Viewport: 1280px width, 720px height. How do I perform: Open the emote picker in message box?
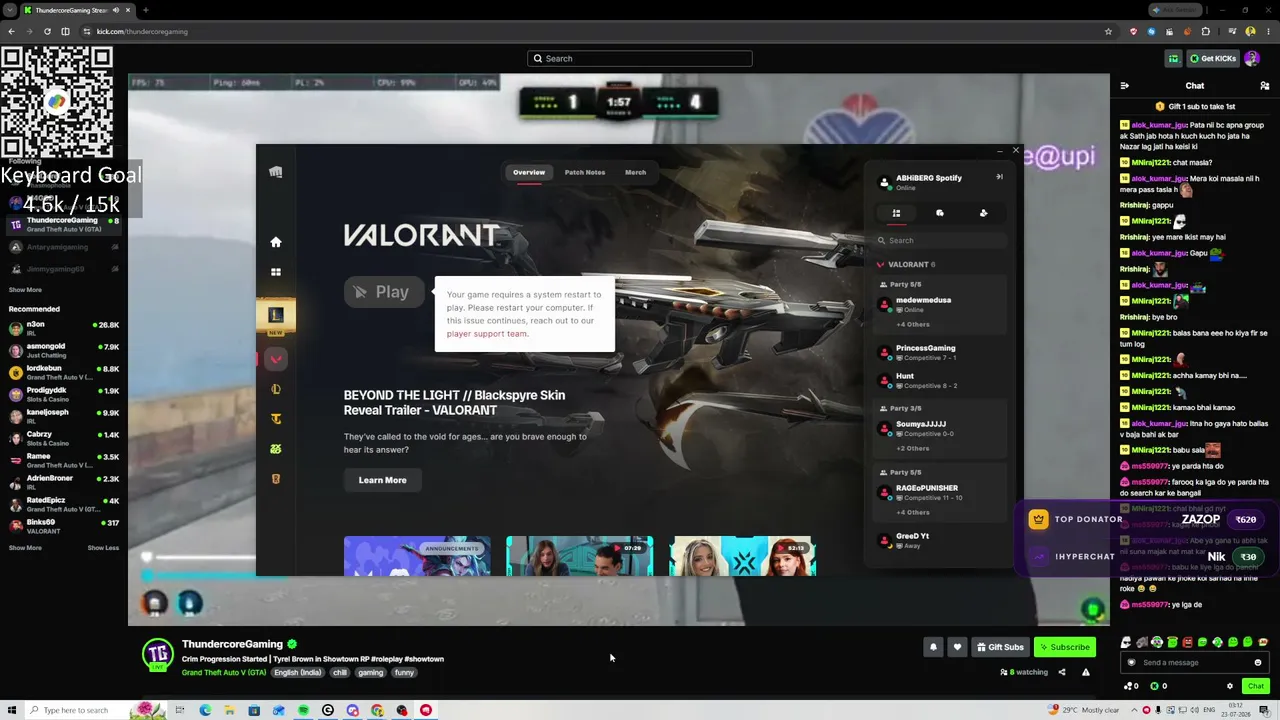click(1258, 662)
